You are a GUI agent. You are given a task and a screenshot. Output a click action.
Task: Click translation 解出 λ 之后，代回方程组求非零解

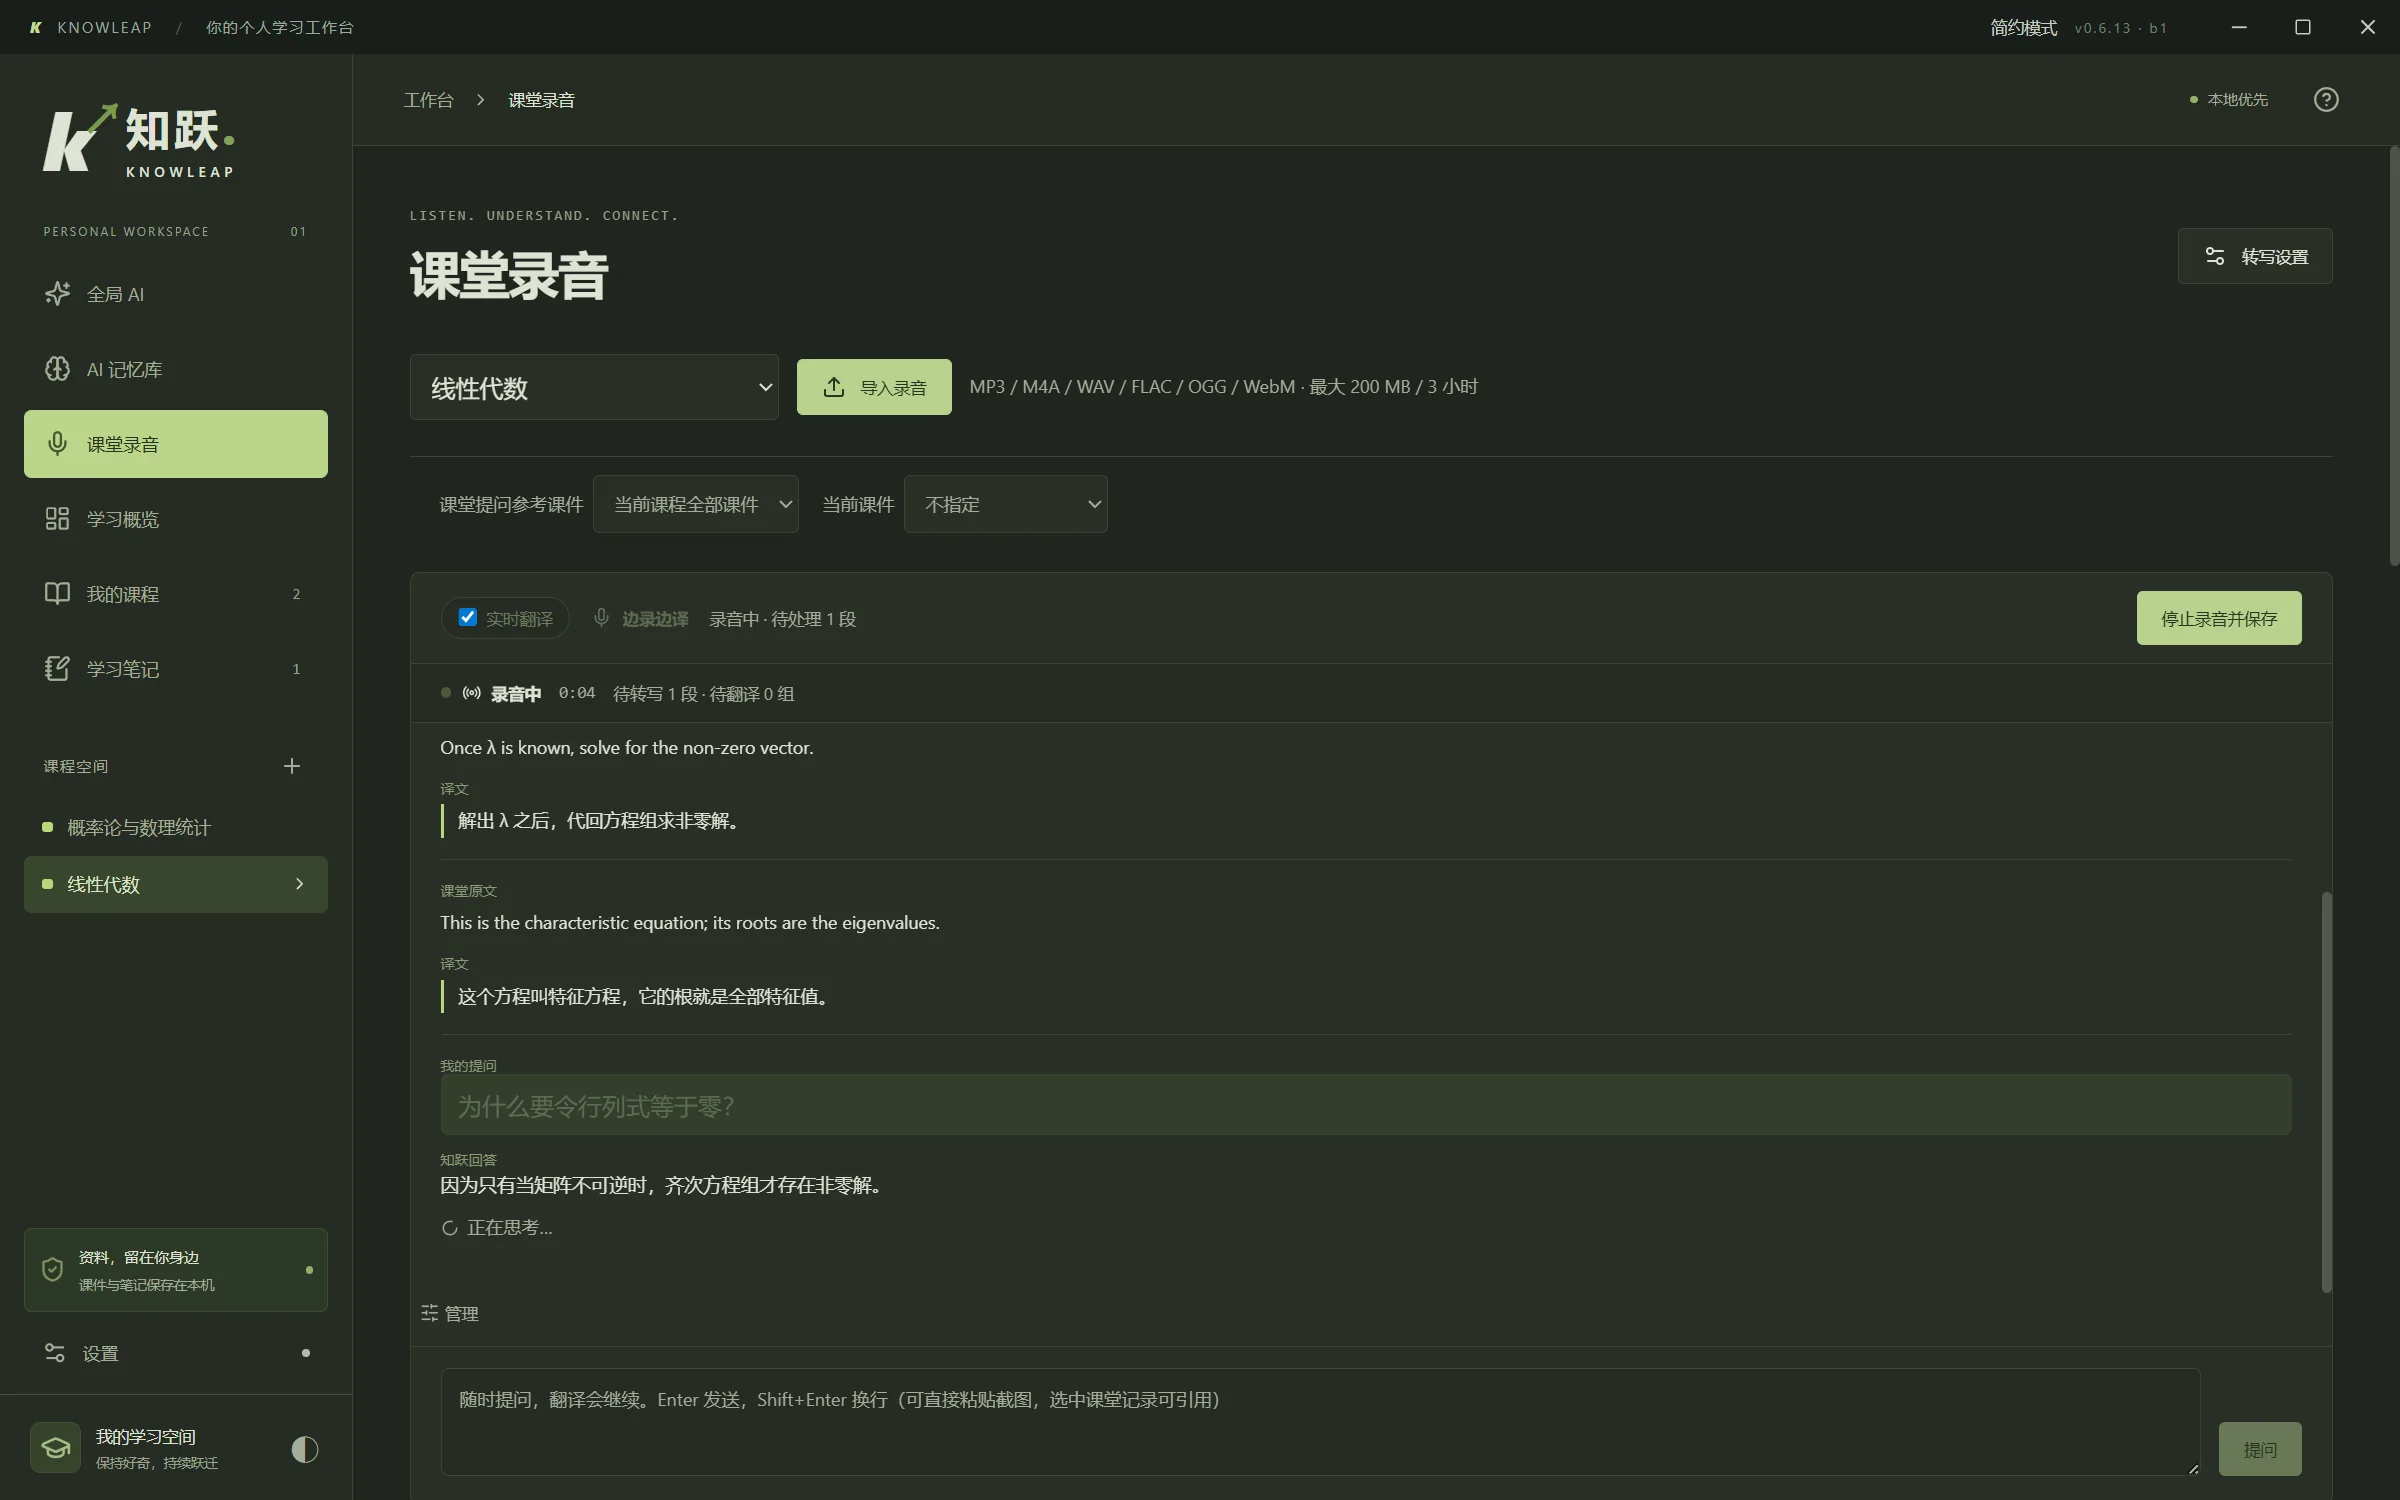pyautogui.click(x=598, y=821)
